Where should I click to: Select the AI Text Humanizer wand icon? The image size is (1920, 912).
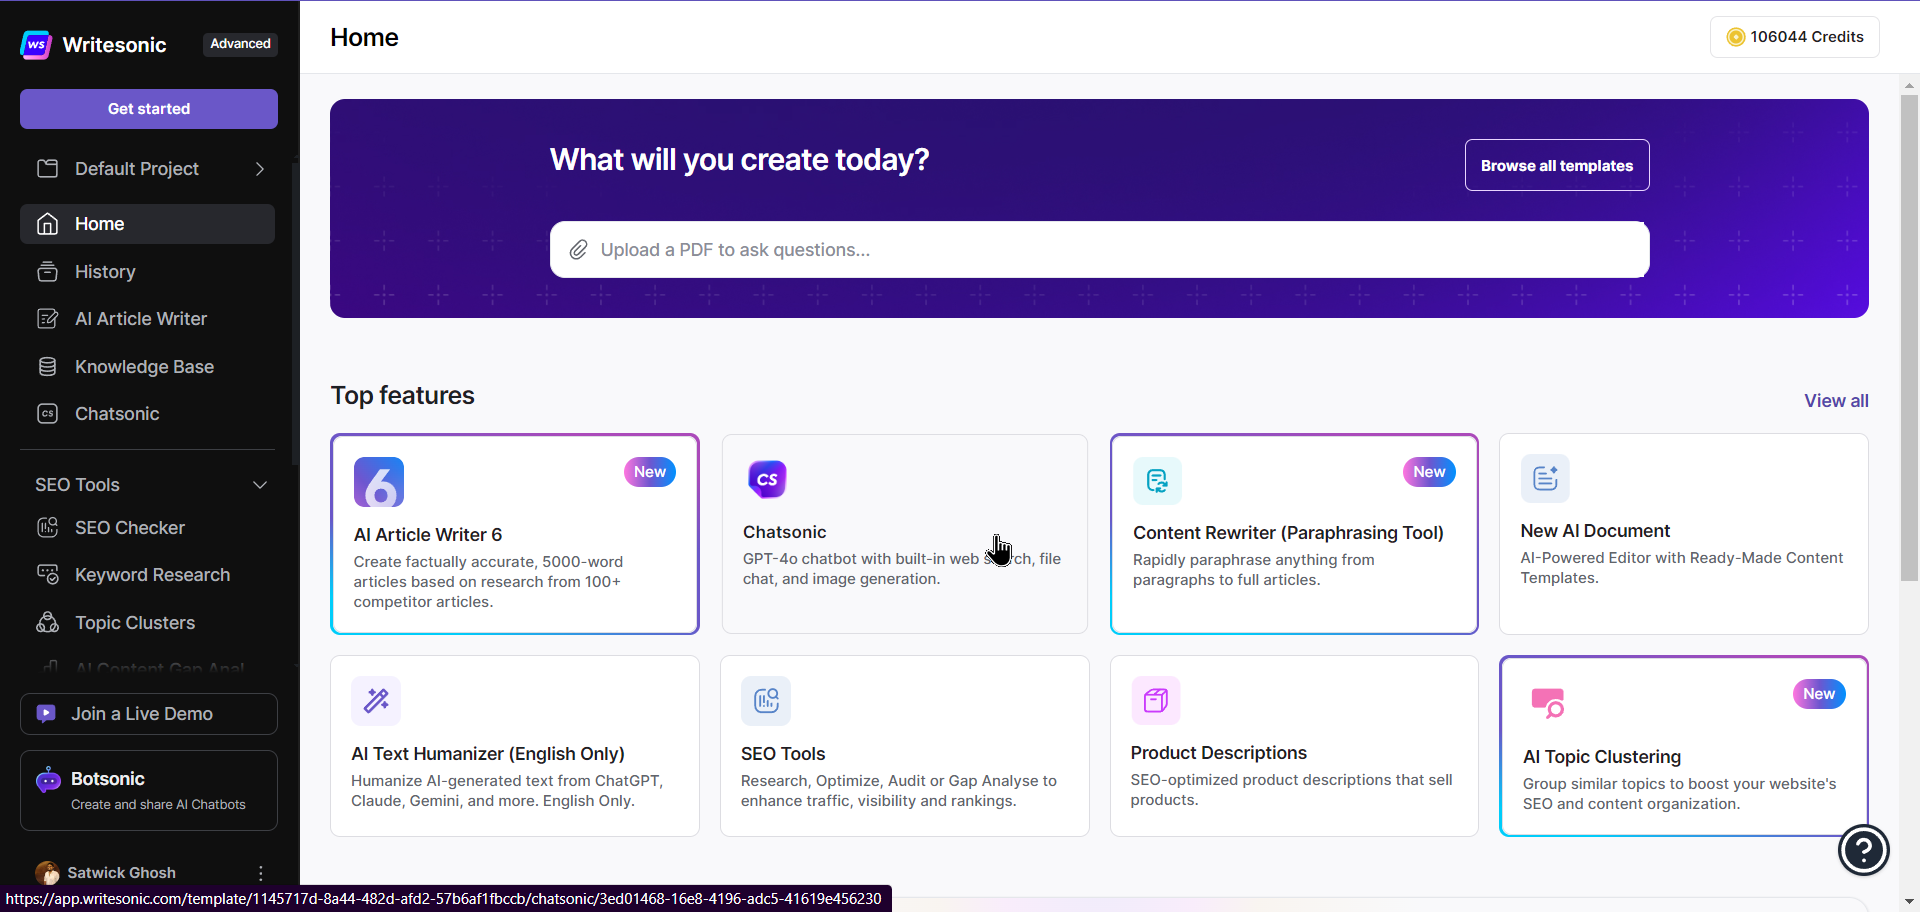click(x=375, y=700)
